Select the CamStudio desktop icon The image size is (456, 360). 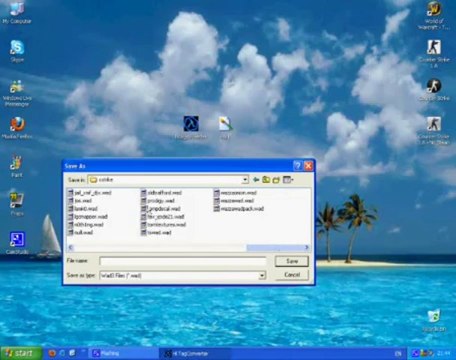[x=17, y=243]
